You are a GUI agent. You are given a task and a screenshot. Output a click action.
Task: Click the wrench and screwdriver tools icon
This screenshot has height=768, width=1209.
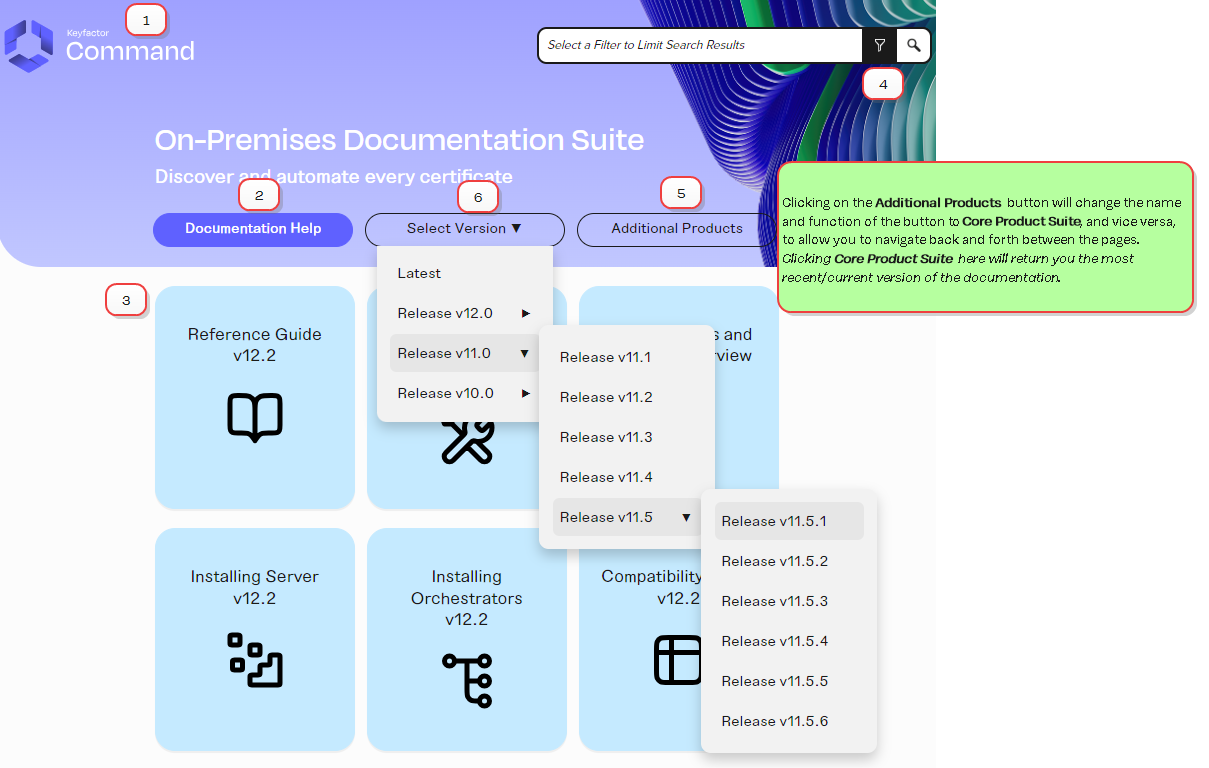[x=467, y=441]
